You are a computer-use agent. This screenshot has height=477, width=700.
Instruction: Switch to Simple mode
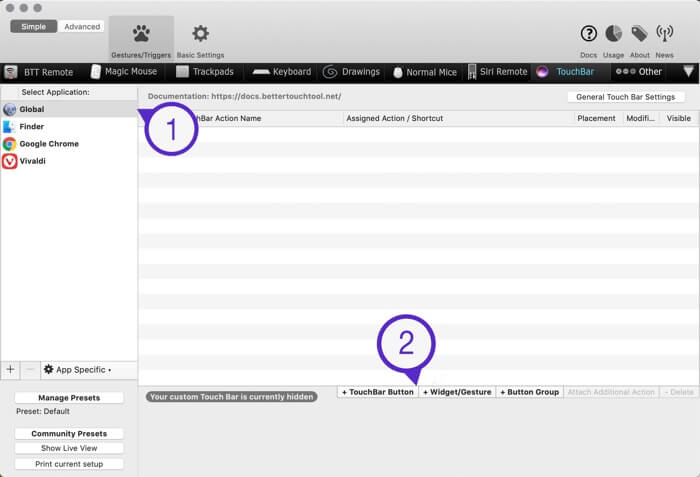33,26
